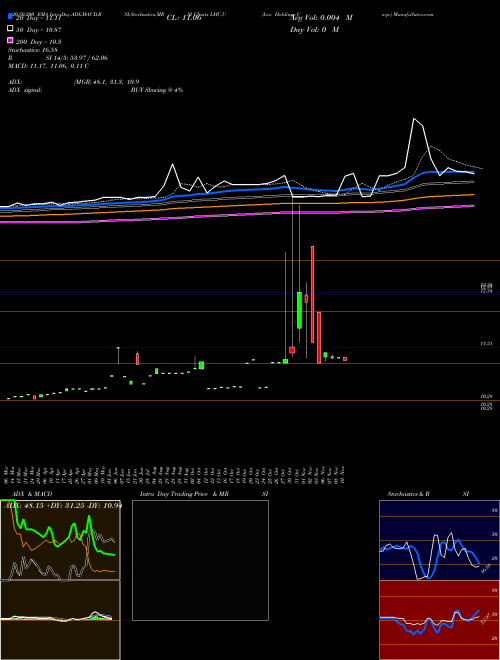The image size is (500, 660).
Task: Click the 'ADX: 48.15 +DY: 31.25 -DY: 10.94' readout
Action: pyautogui.click(x=63, y=506)
